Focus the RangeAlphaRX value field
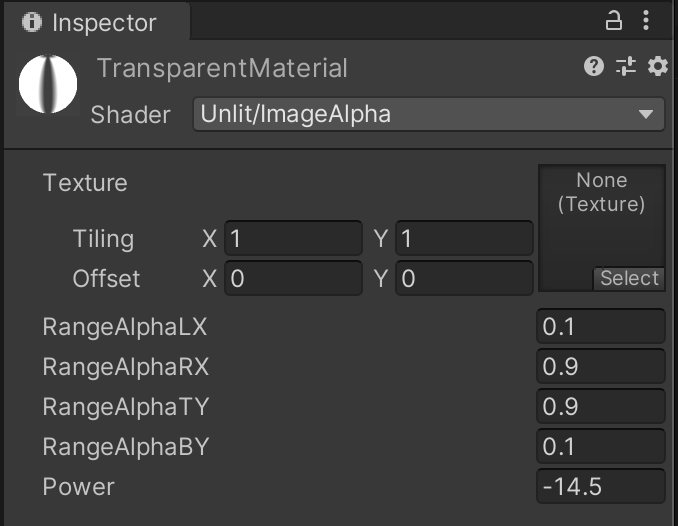 click(600, 367)
